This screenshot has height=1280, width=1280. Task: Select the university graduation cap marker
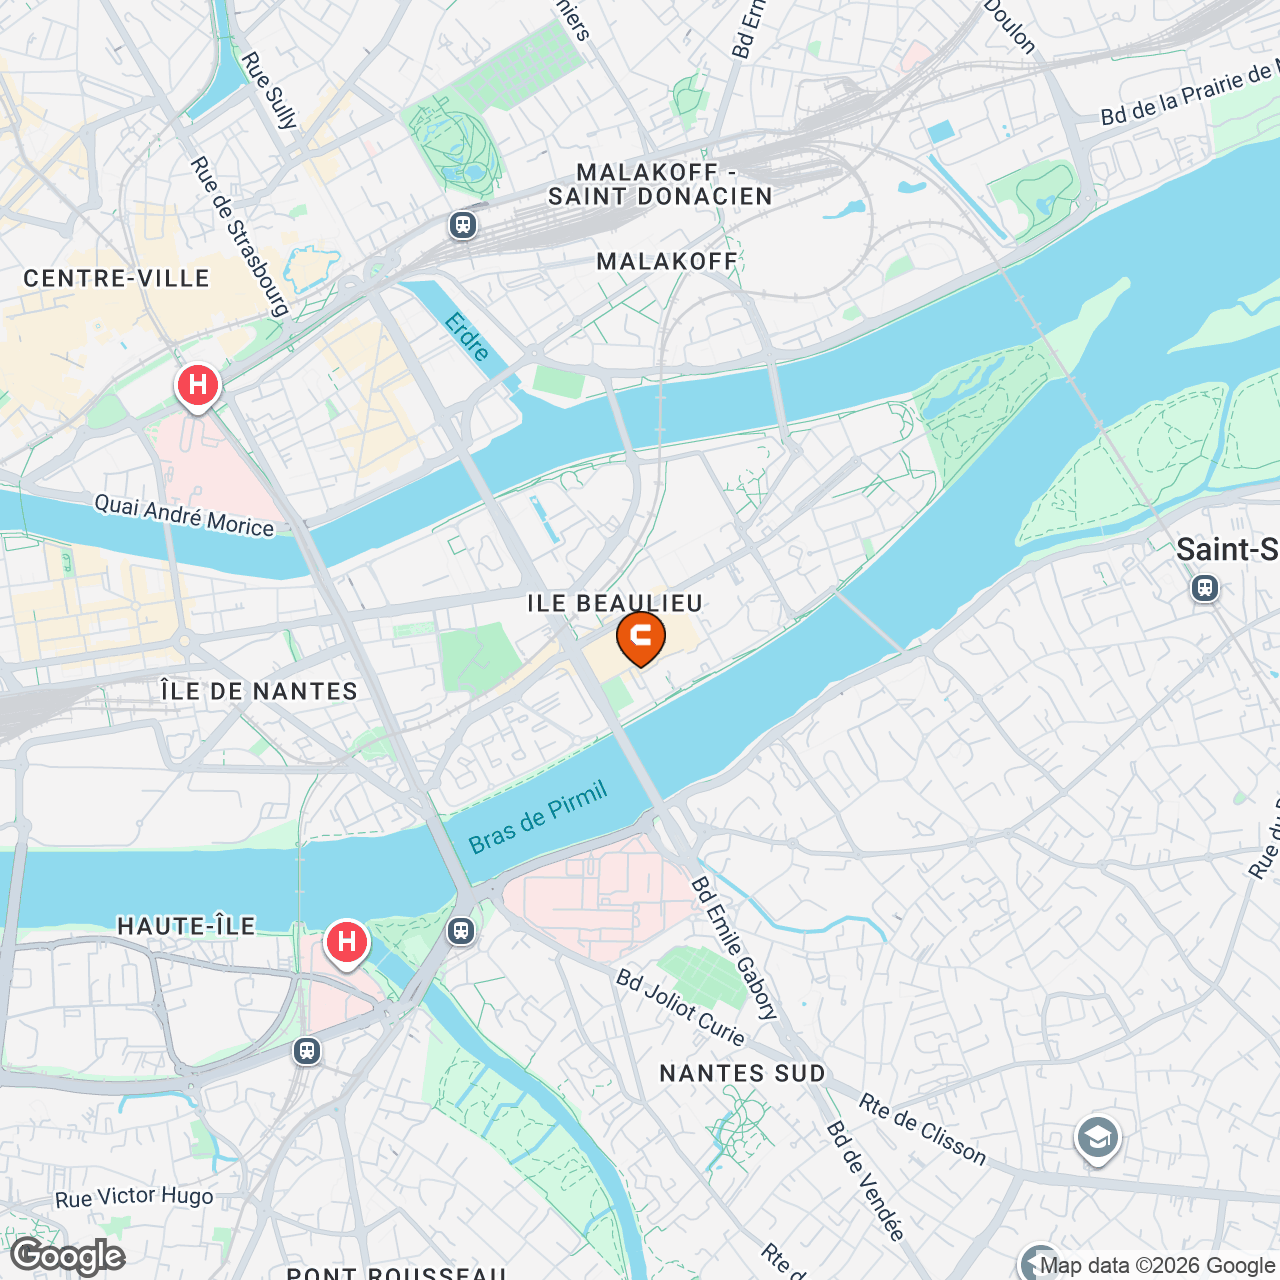point(1098,1139)
